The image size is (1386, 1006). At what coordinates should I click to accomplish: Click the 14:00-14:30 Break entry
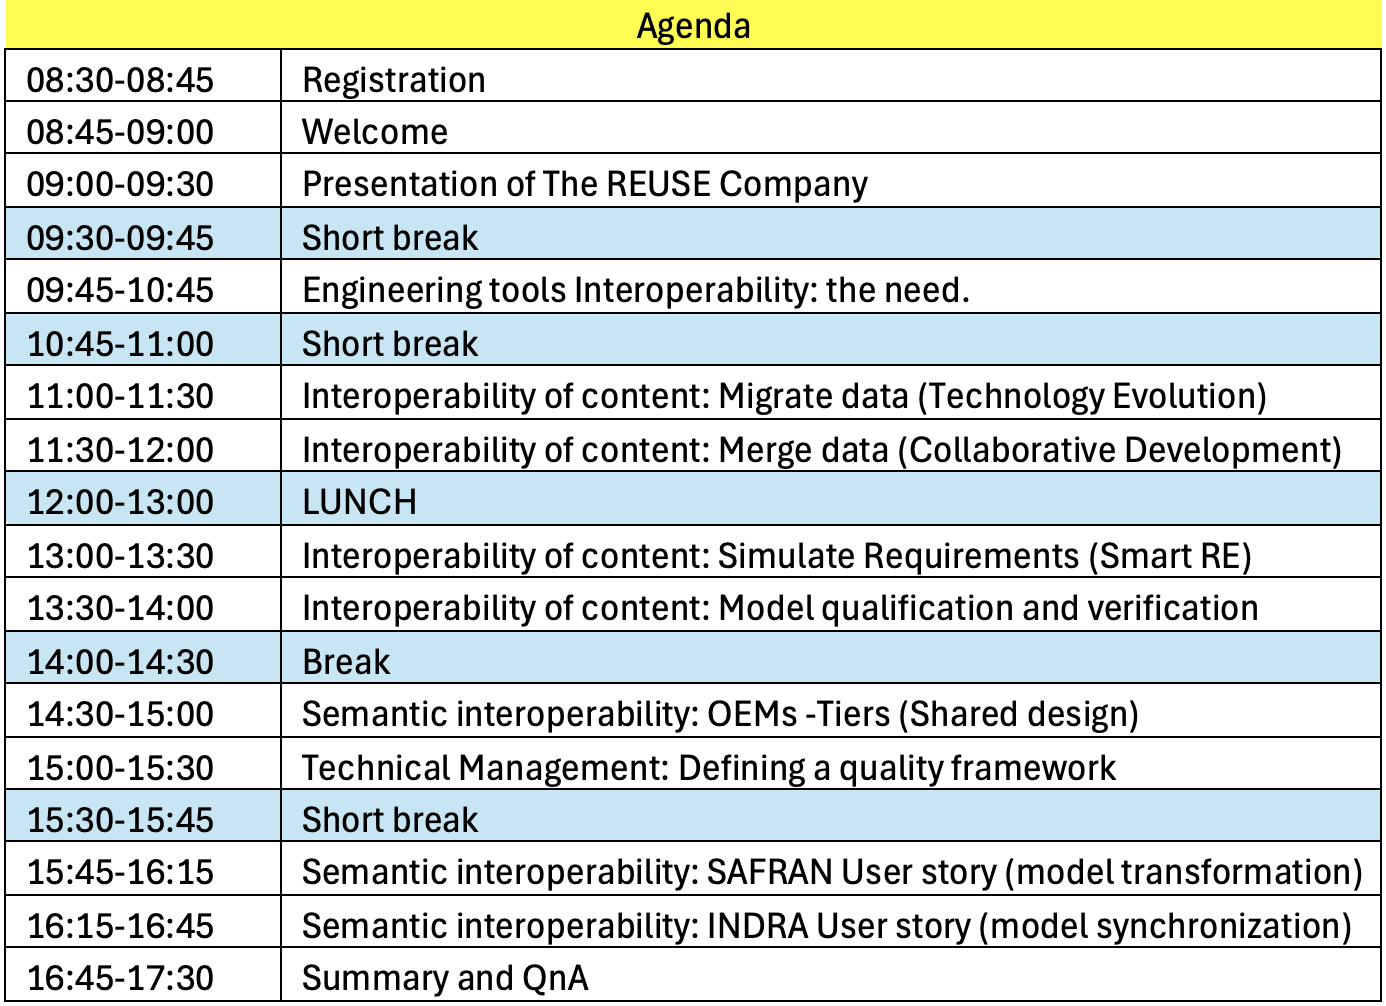tap(346, 662)
